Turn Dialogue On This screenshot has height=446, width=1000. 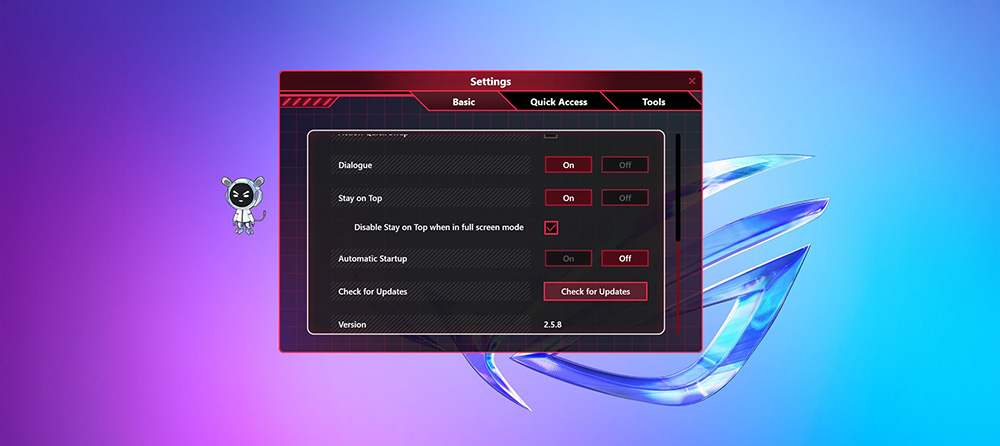click(x=568, y=165)
